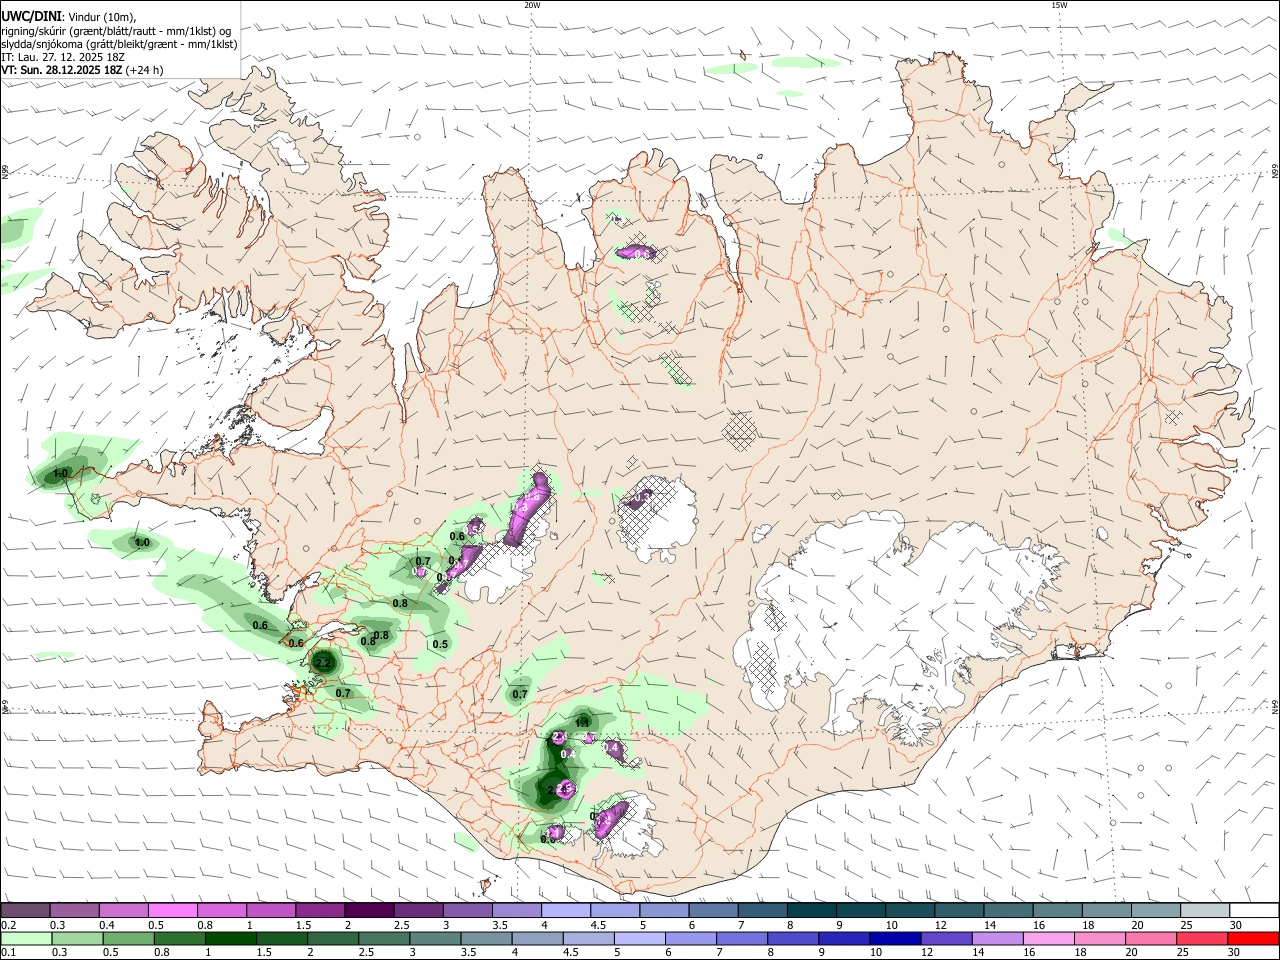Select the dark blue swatch labeled 10 in lower row
Viewport: 1280px width, 960px height.
coord(894,939)
